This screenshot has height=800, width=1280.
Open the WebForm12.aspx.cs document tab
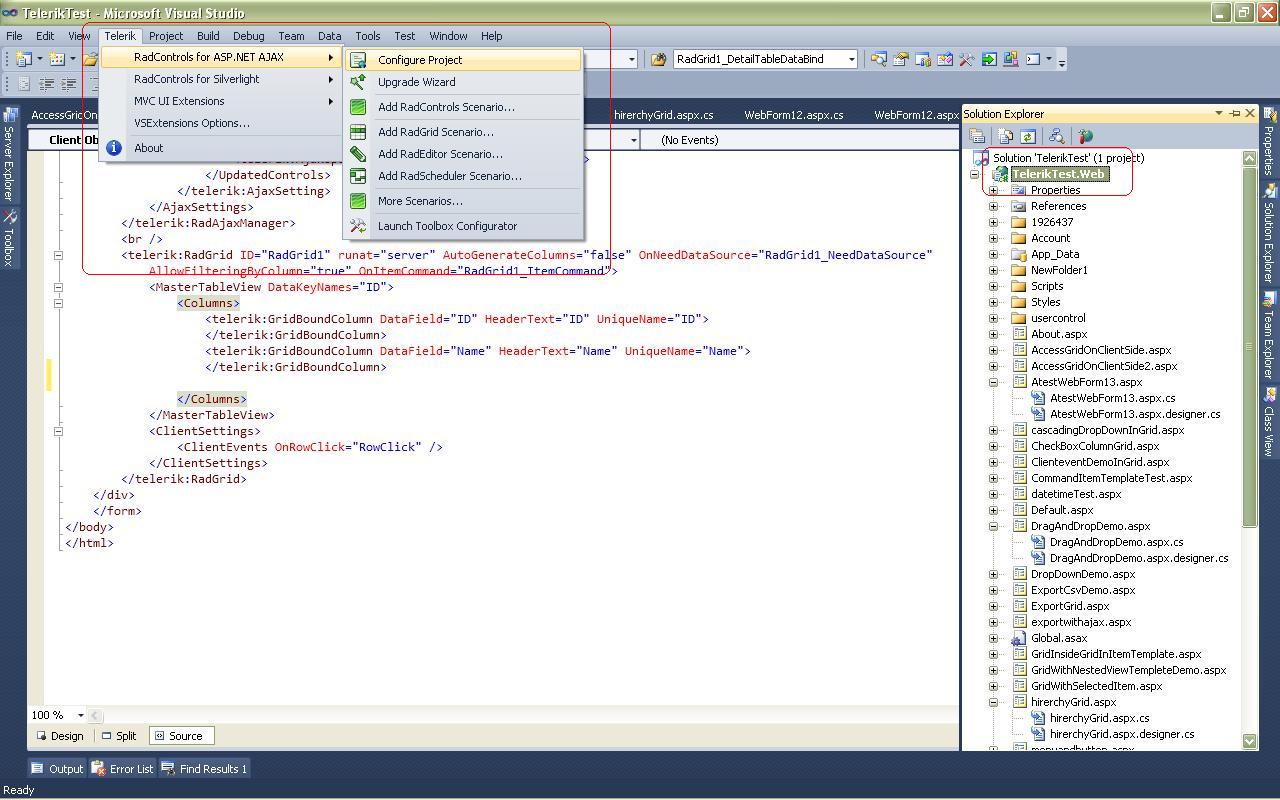point(793,115)
